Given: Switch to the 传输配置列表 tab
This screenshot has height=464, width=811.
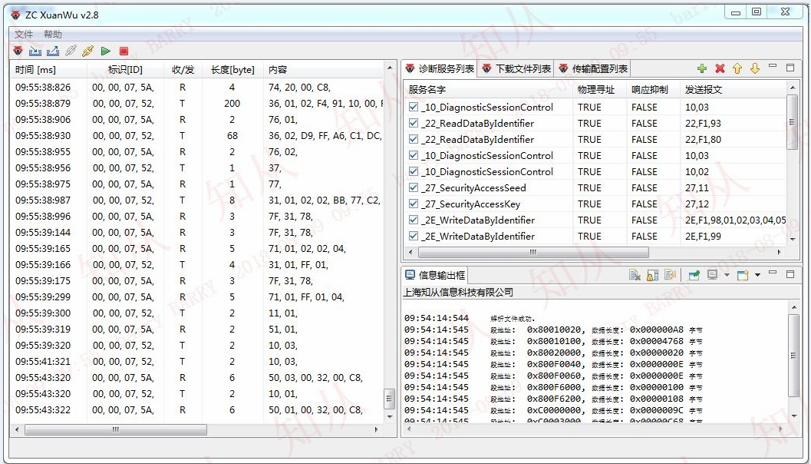Looking at the screenshot, I should (x=593, y=69).
